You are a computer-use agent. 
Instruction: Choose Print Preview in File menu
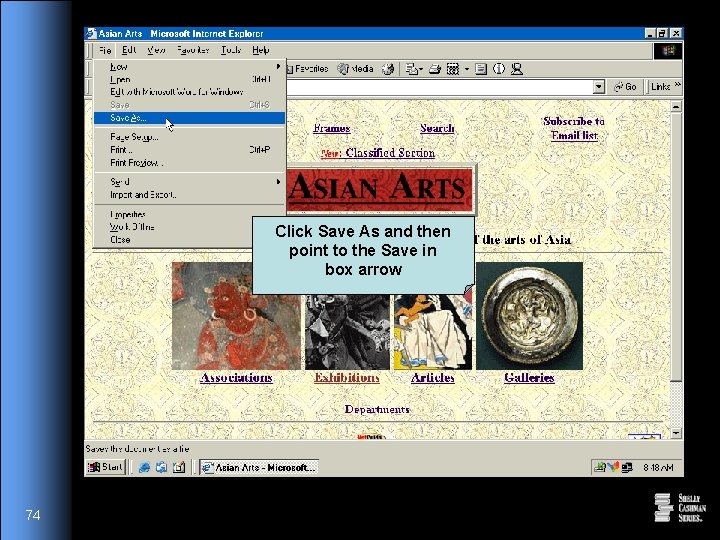[190, 163]
